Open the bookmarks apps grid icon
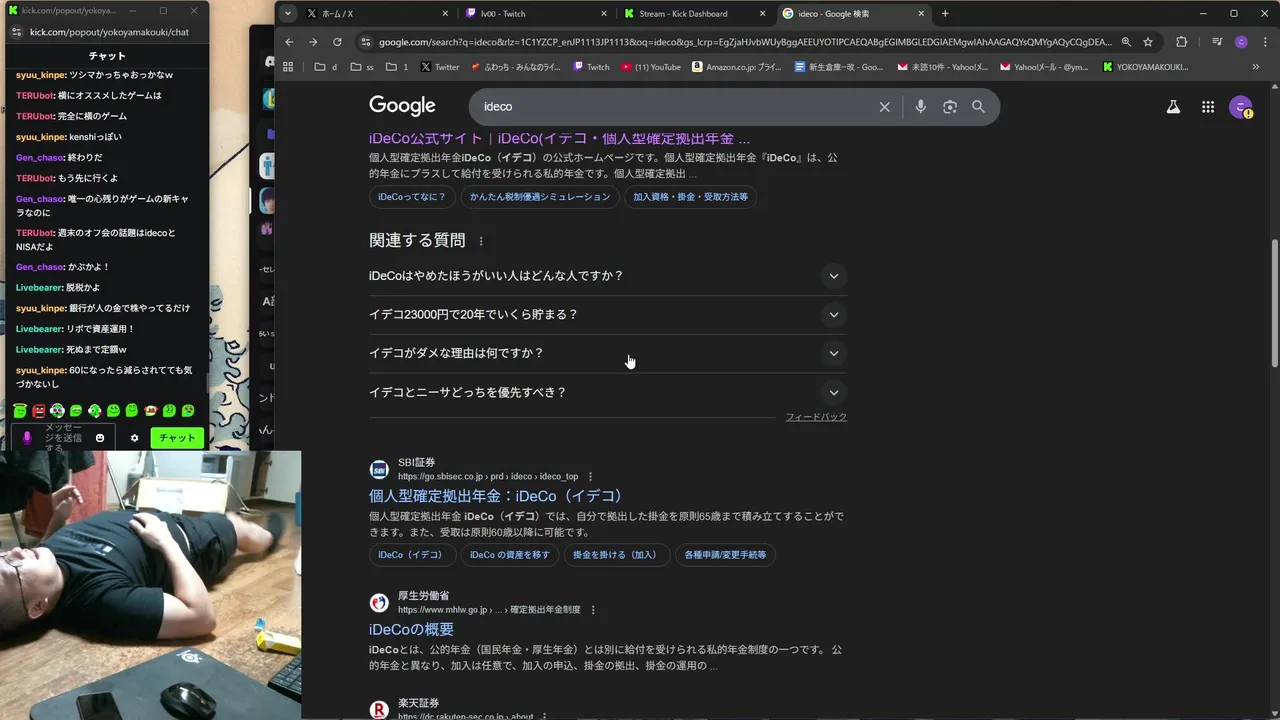Screen dimensions: 1280x720 pos(289,67)
